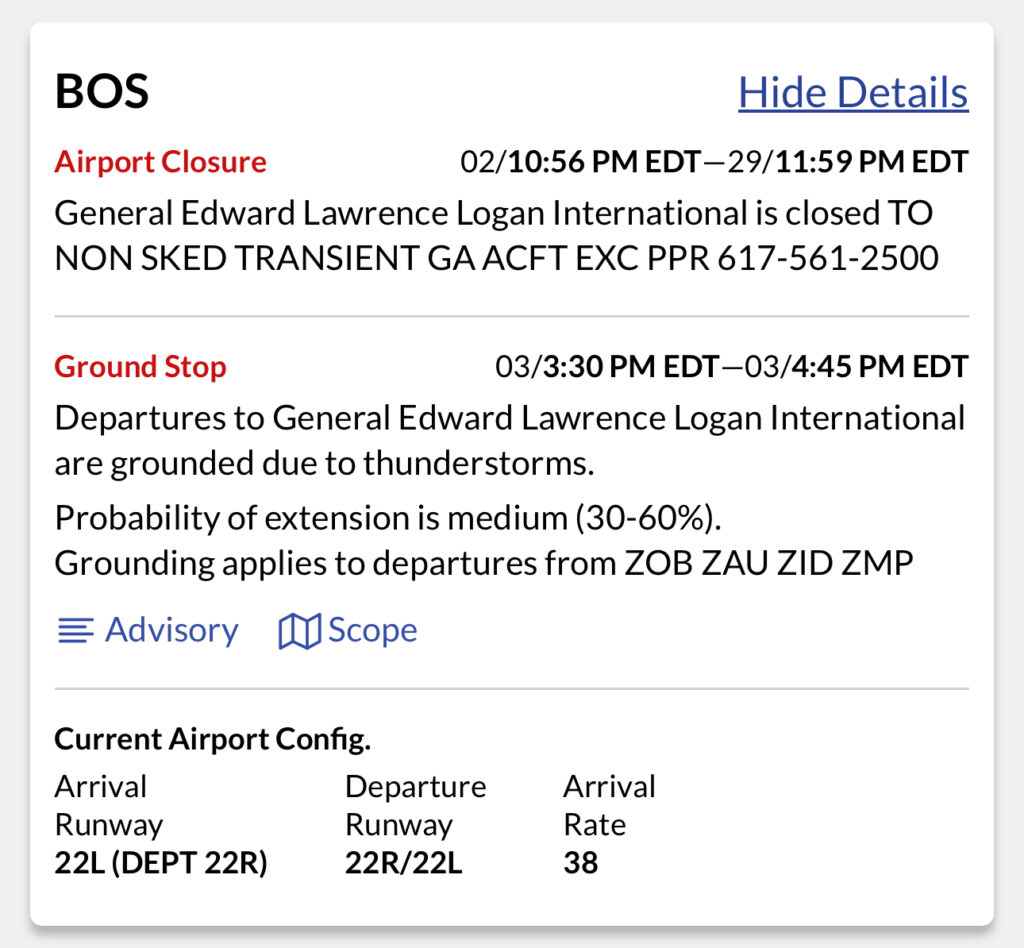Click the ZOB ZAU ZID ZMP grounding line

484,563
